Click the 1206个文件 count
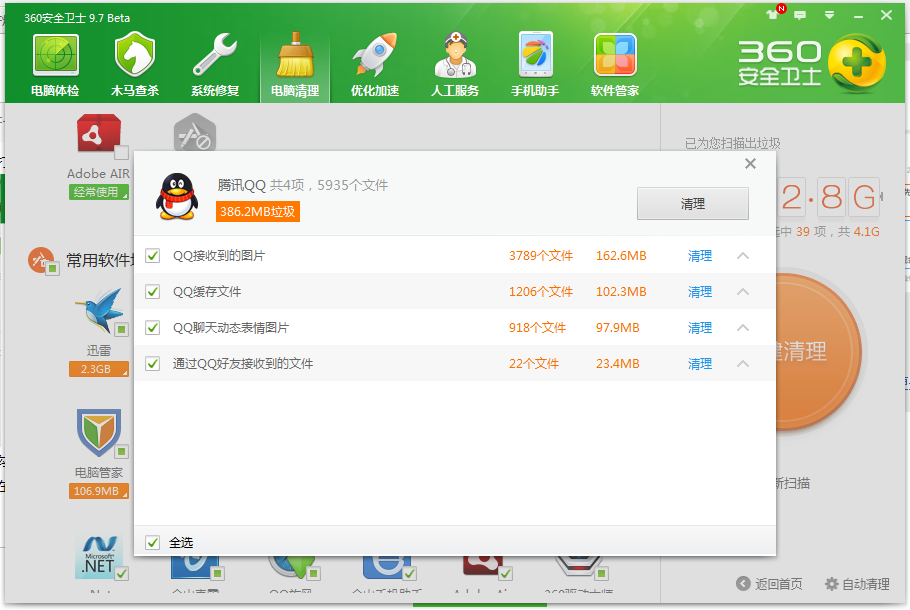 541,291
